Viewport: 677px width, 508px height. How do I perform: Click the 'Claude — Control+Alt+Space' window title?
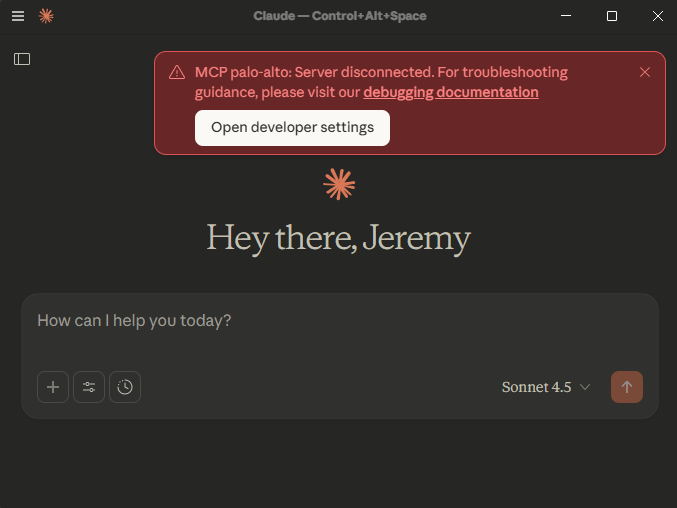[338, 16]
